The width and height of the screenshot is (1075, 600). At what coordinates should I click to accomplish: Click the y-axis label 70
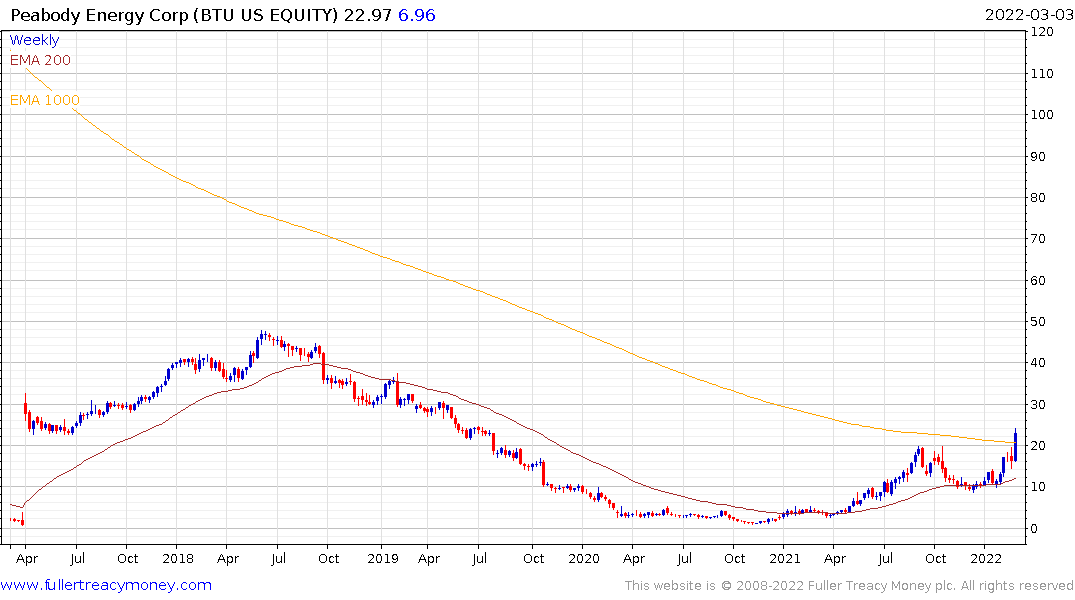[x=1039, y=239]
